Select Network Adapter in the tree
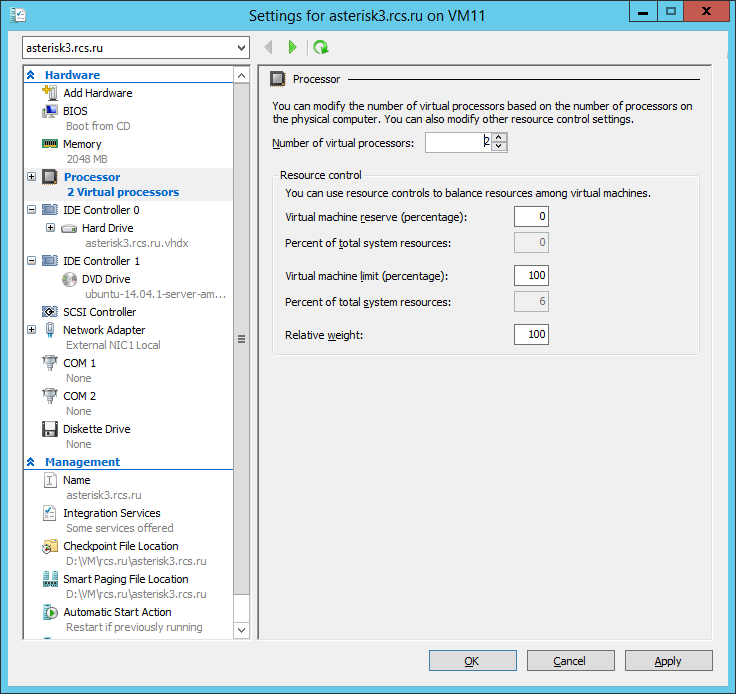The height and width of the screenshot is (694, 736). (x=104, y=330)
